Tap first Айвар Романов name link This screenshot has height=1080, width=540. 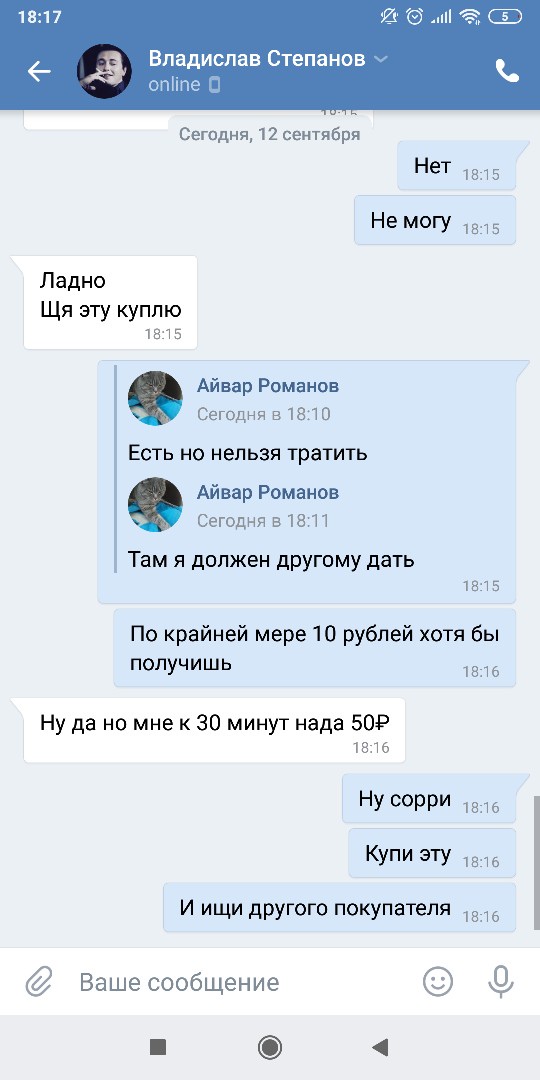268,386
